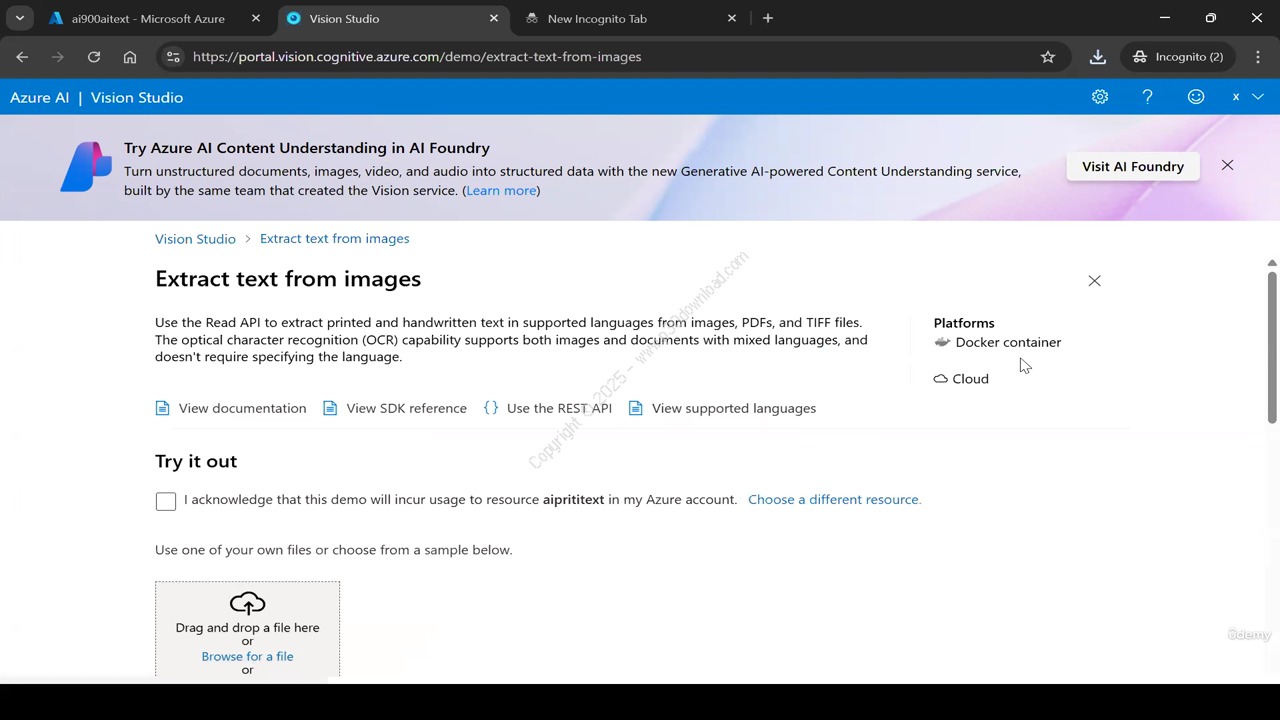
Task: Click the Incognito (2) indicator
Action: [x=1178, y=57]
